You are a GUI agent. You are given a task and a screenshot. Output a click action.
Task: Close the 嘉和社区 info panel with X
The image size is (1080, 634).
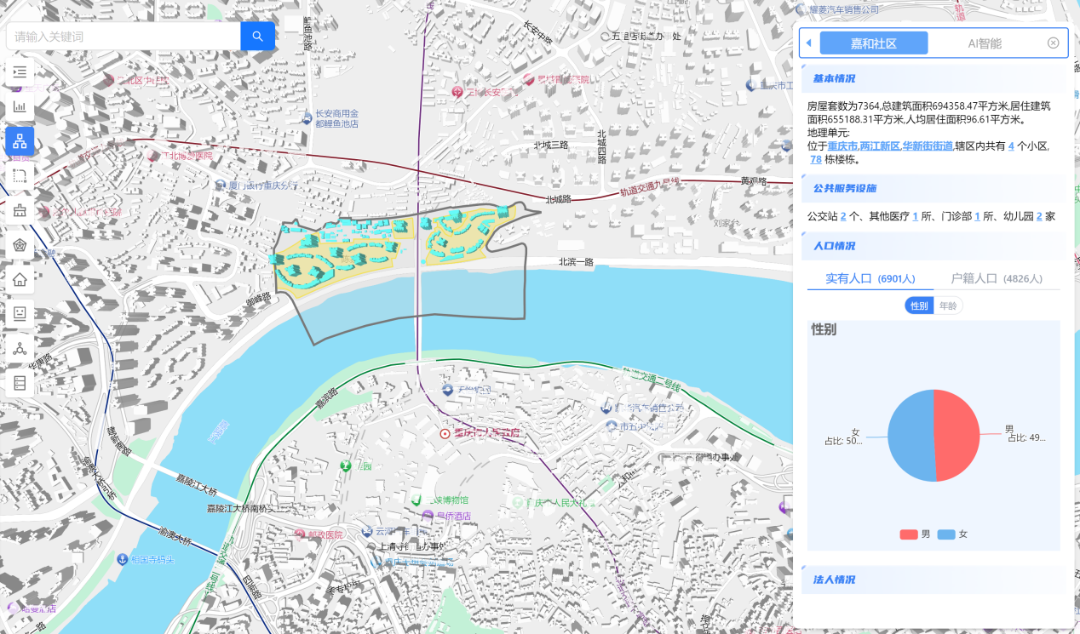(x=1053, y=43)
